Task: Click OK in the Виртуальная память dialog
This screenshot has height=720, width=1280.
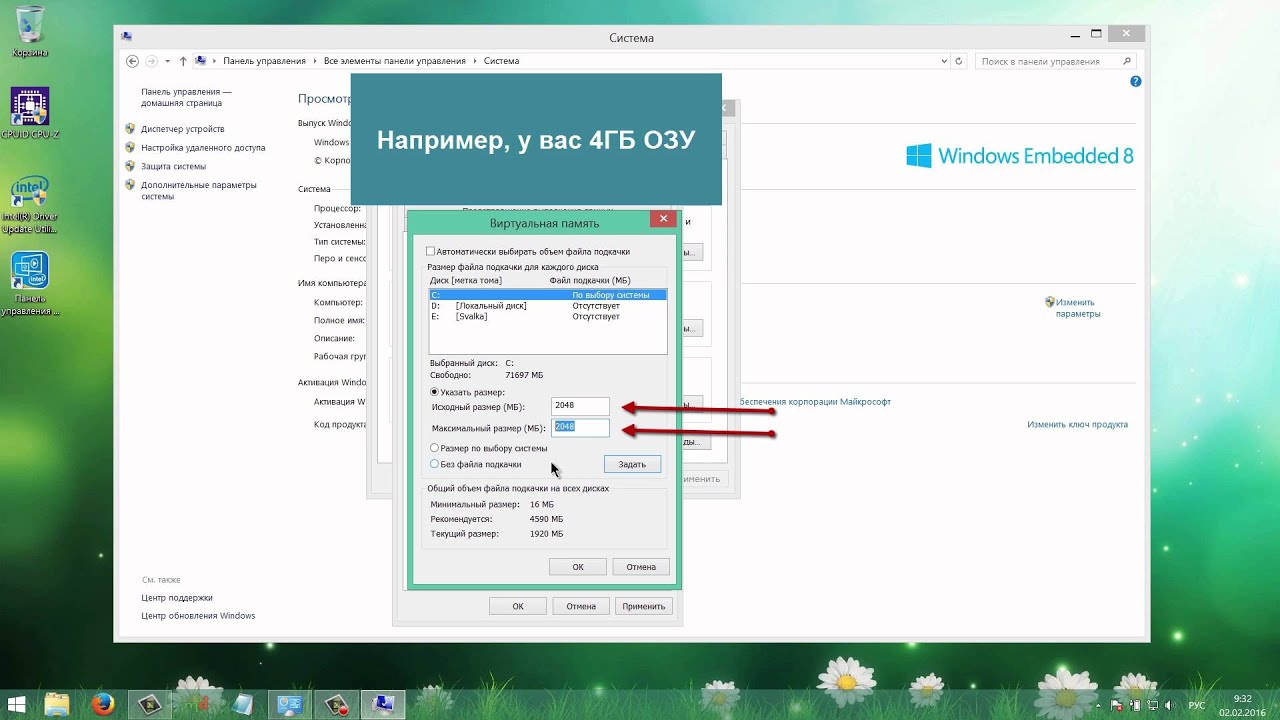Action: 578,566
